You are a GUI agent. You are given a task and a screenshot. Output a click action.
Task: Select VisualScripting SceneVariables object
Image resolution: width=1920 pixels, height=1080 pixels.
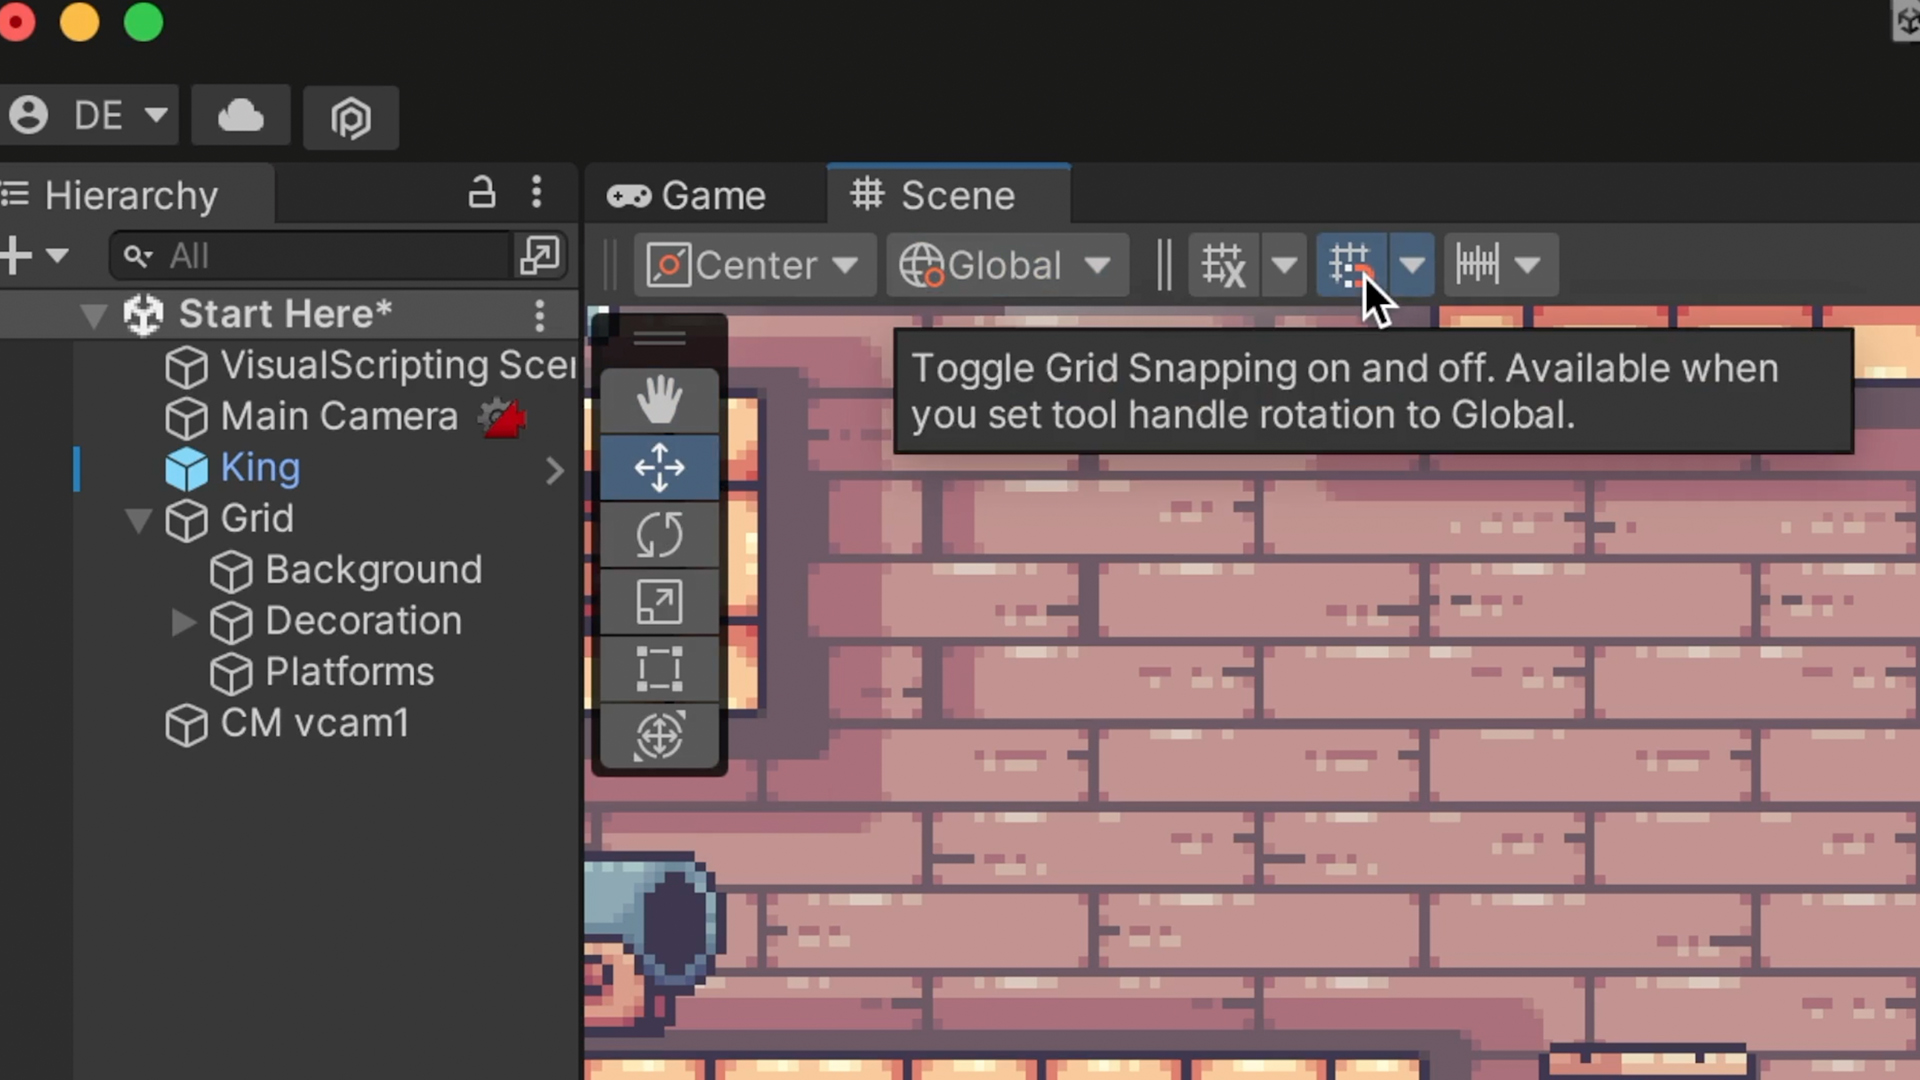click(x=398, y=366)
